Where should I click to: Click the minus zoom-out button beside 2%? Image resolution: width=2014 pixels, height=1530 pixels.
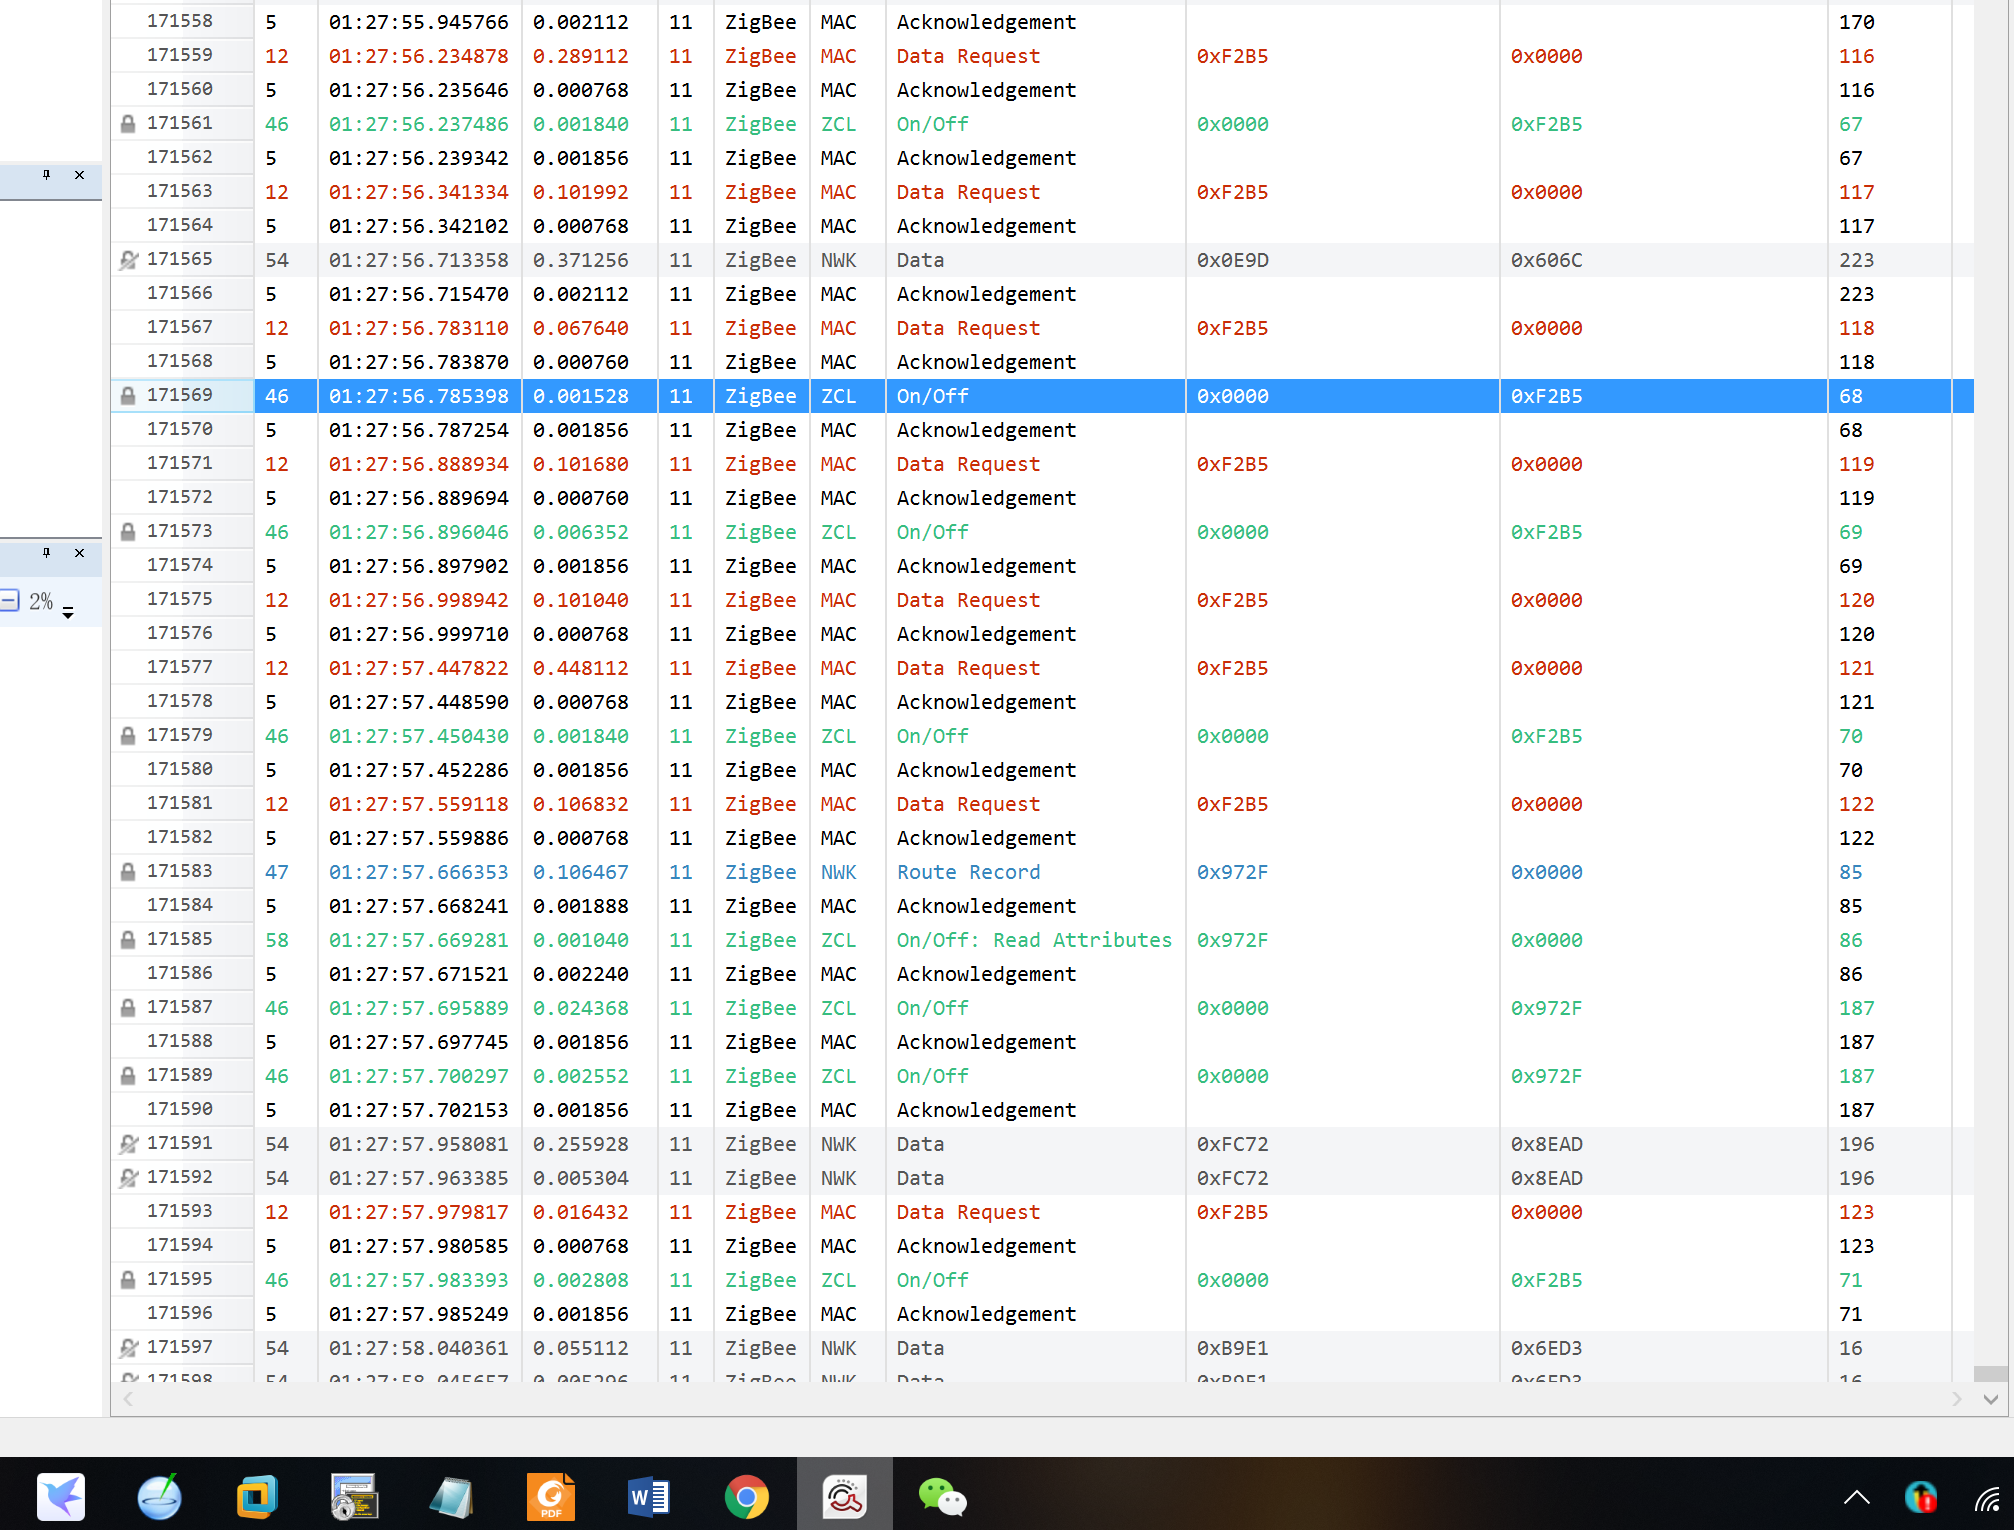tap(9, 601)
